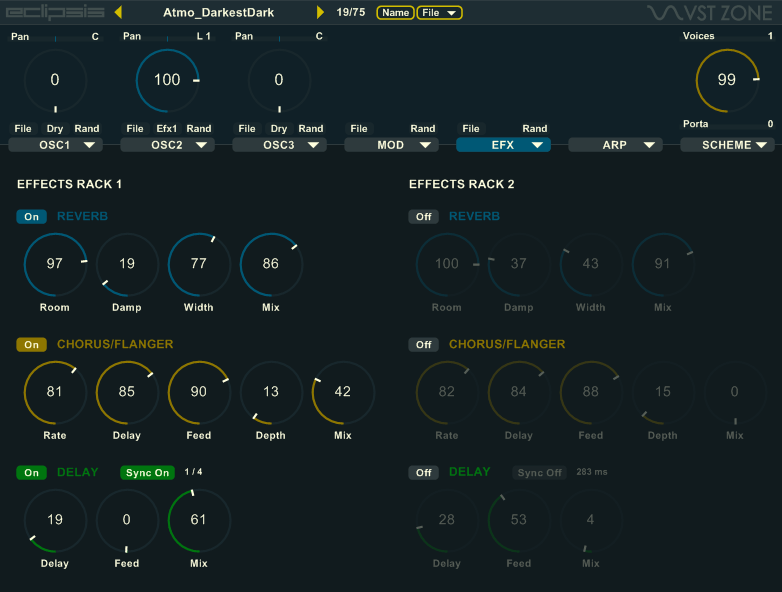The width and height of the screenshot is (782, 592).
Task: Click the VST Zone logo
Action: 712,13
